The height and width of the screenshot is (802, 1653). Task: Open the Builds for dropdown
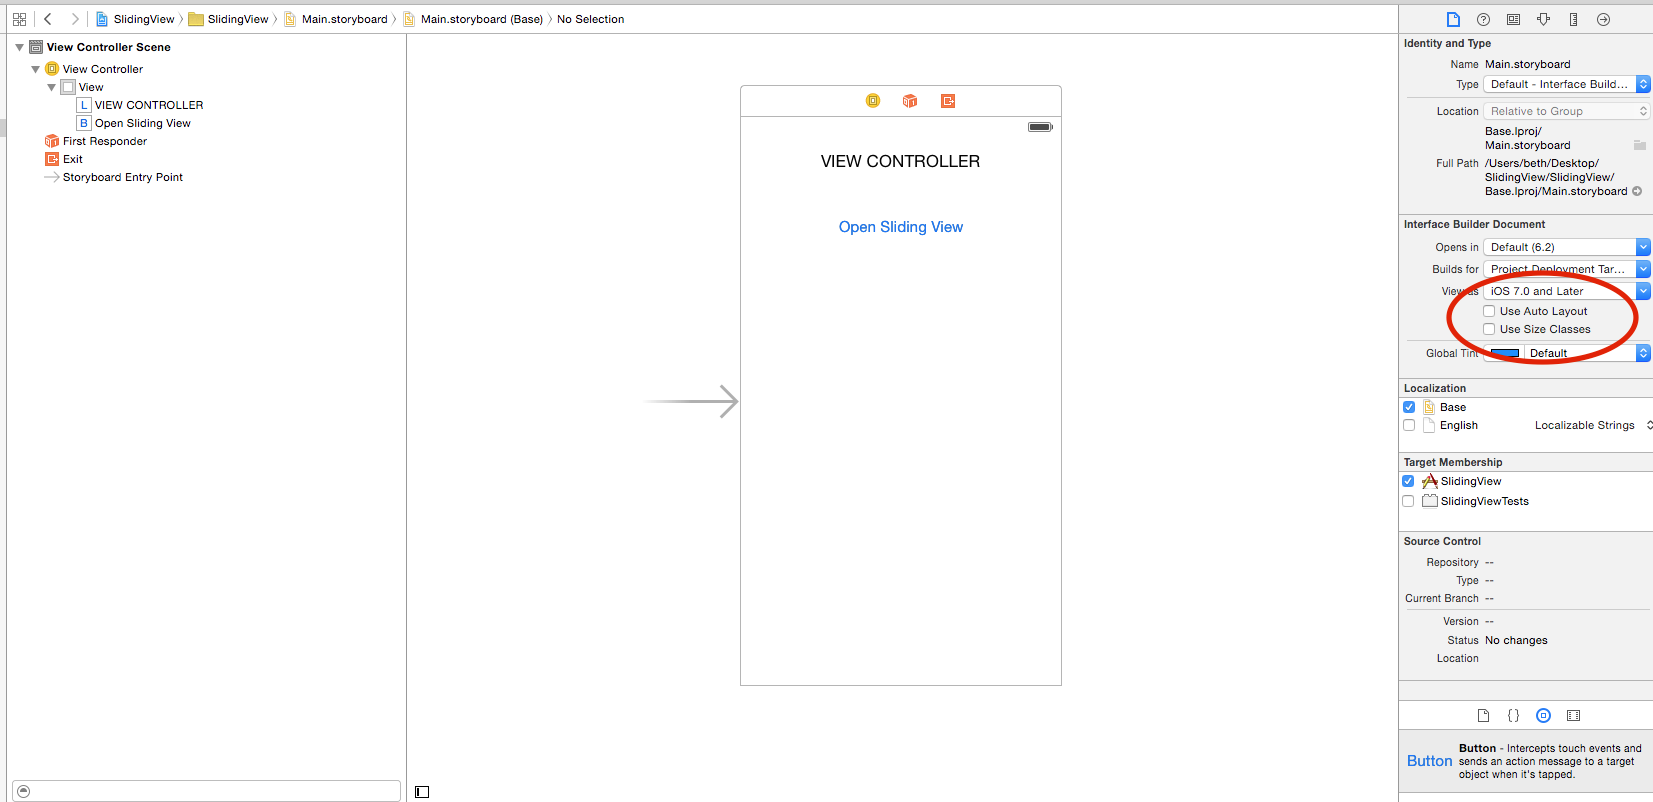[1565, 269]
